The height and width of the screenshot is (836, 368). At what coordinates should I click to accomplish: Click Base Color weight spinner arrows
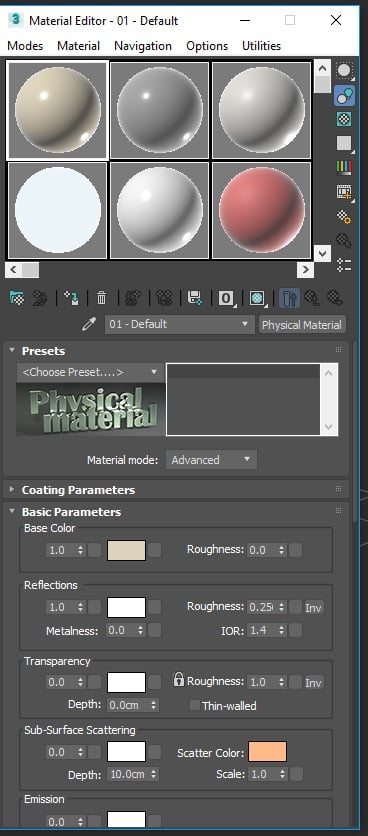click(x=81, y=550)
